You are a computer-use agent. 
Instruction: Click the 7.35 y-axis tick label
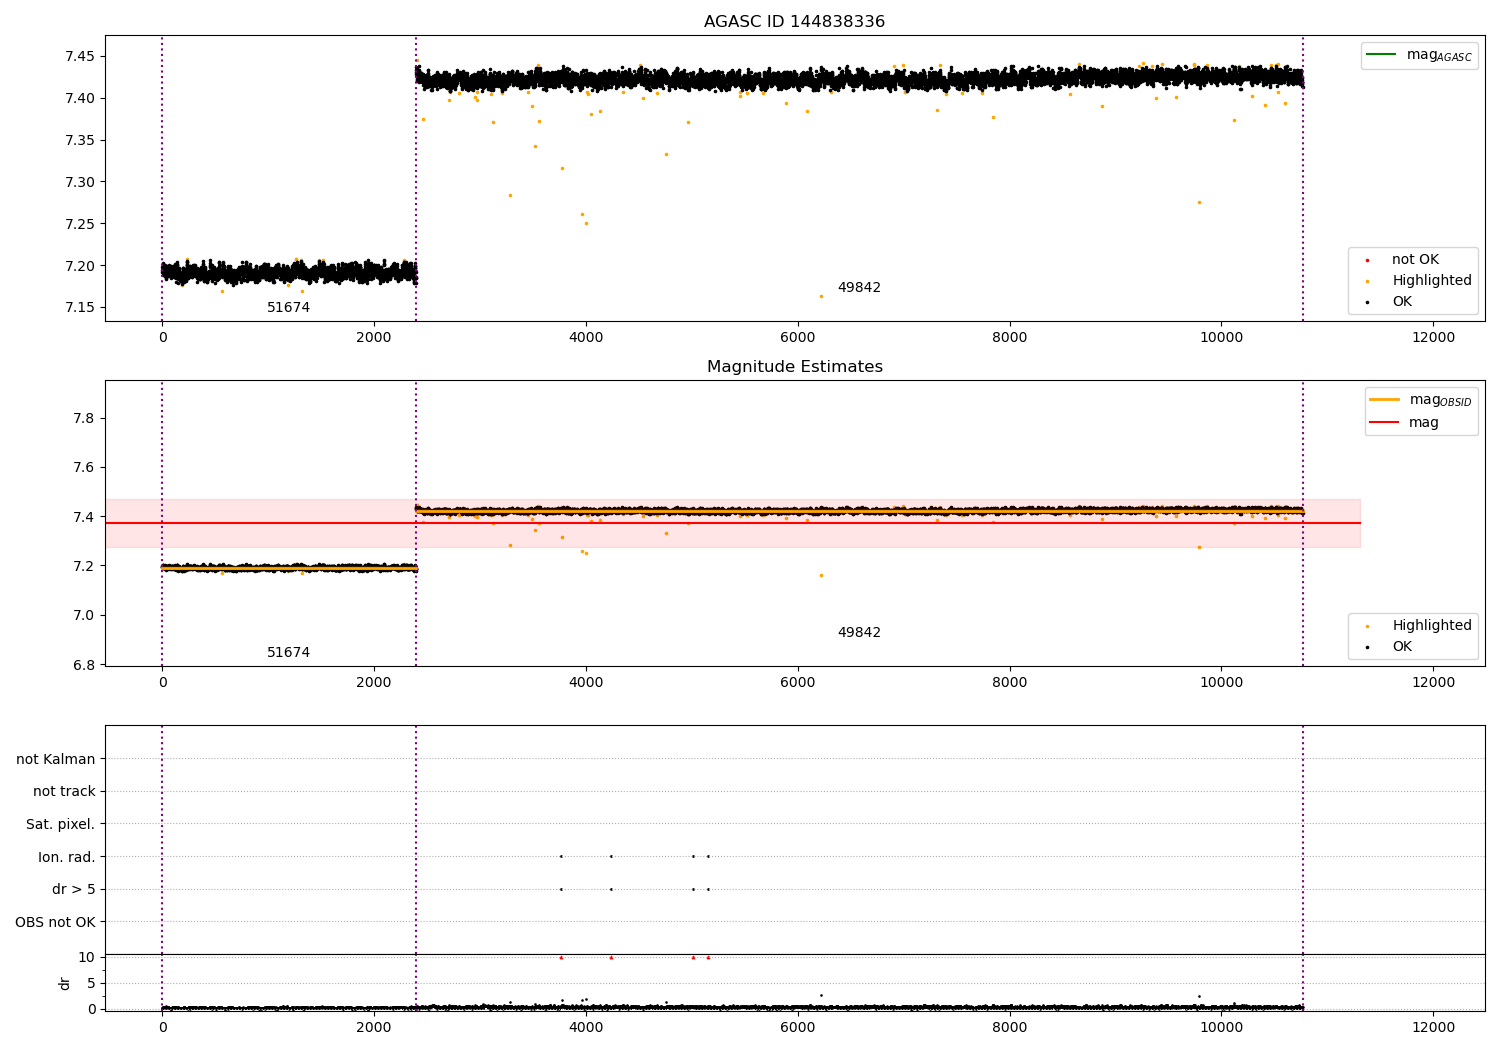[80, 141]
